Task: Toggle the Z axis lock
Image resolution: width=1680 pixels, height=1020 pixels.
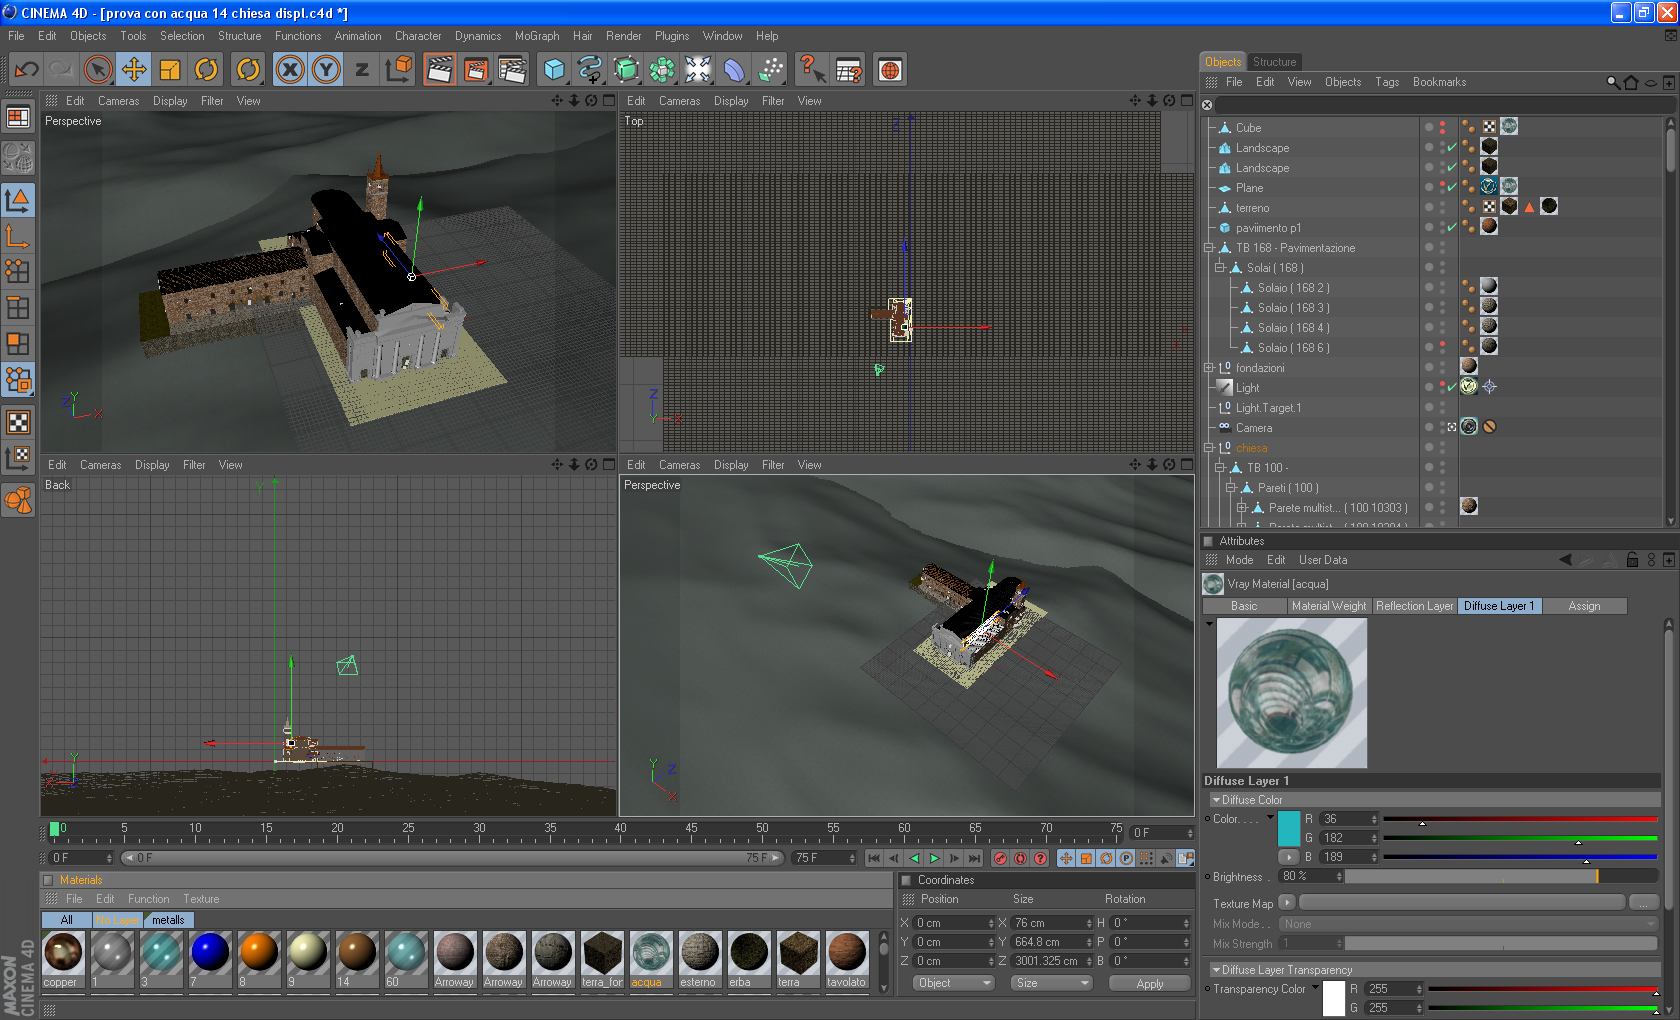Action: pyautogui.click(x=362, y=69)
